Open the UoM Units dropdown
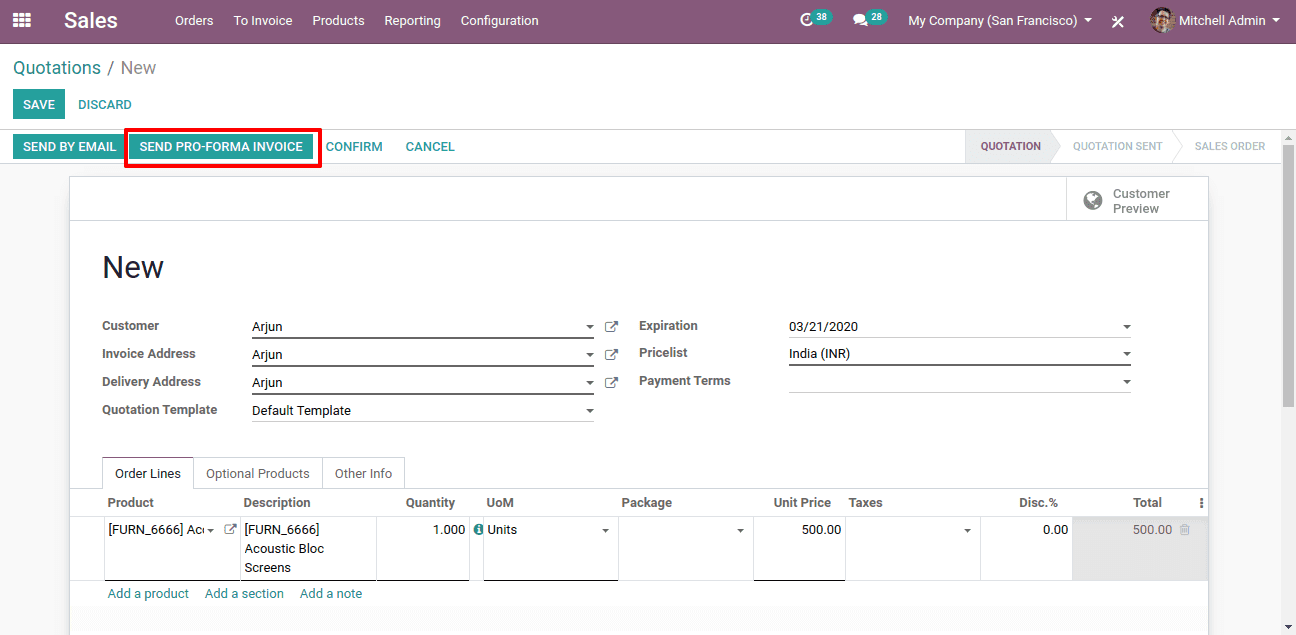This screenshot has width=1296, height=635. point(605,531)
